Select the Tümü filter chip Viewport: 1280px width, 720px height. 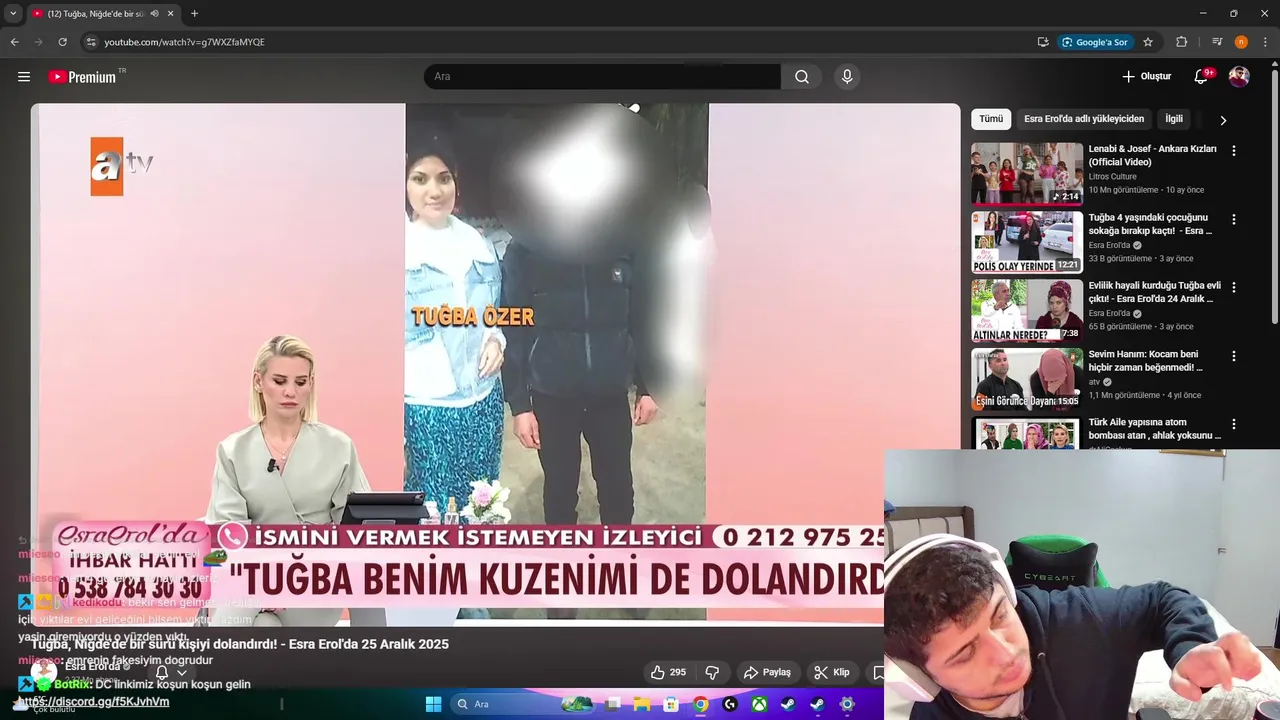[991, 119]
